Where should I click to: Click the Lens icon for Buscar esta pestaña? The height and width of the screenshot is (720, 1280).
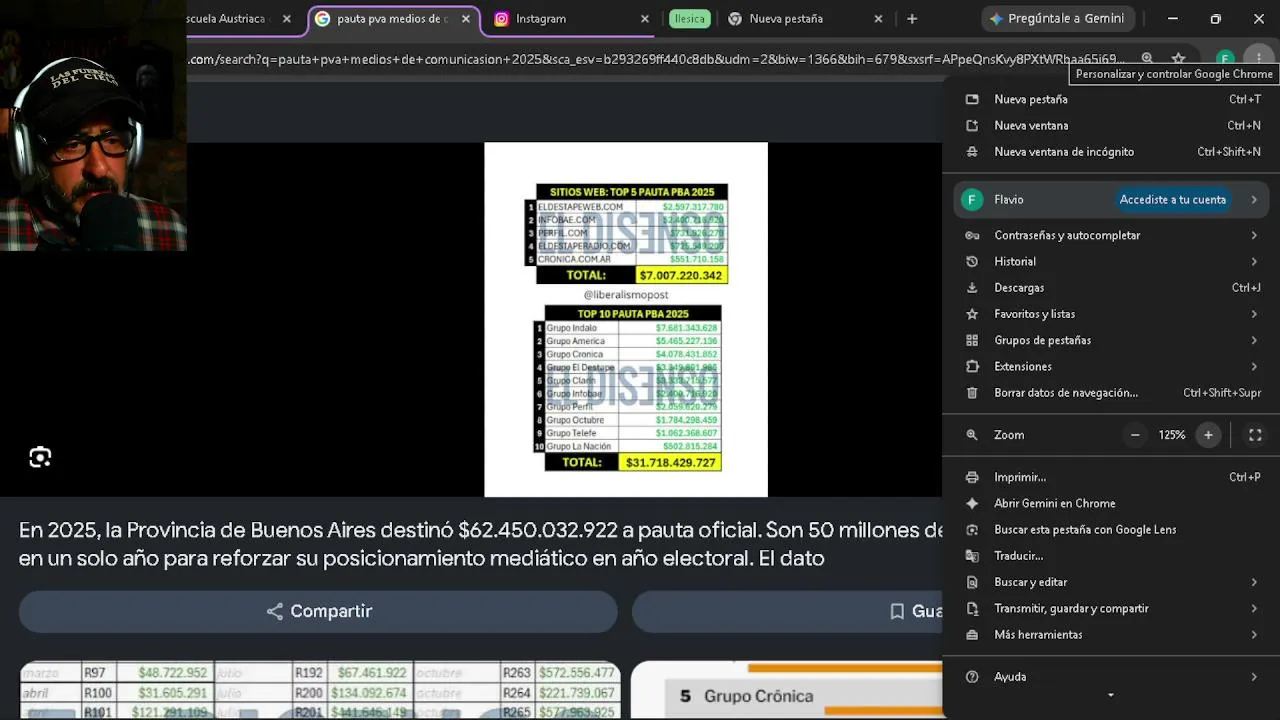(x=972, y=530)
